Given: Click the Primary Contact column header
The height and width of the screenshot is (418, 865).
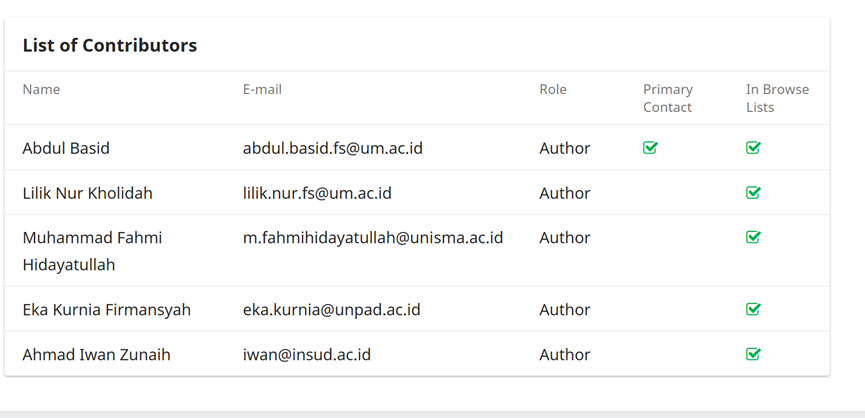Looking at the screenshot, I should tap(668, 98).
